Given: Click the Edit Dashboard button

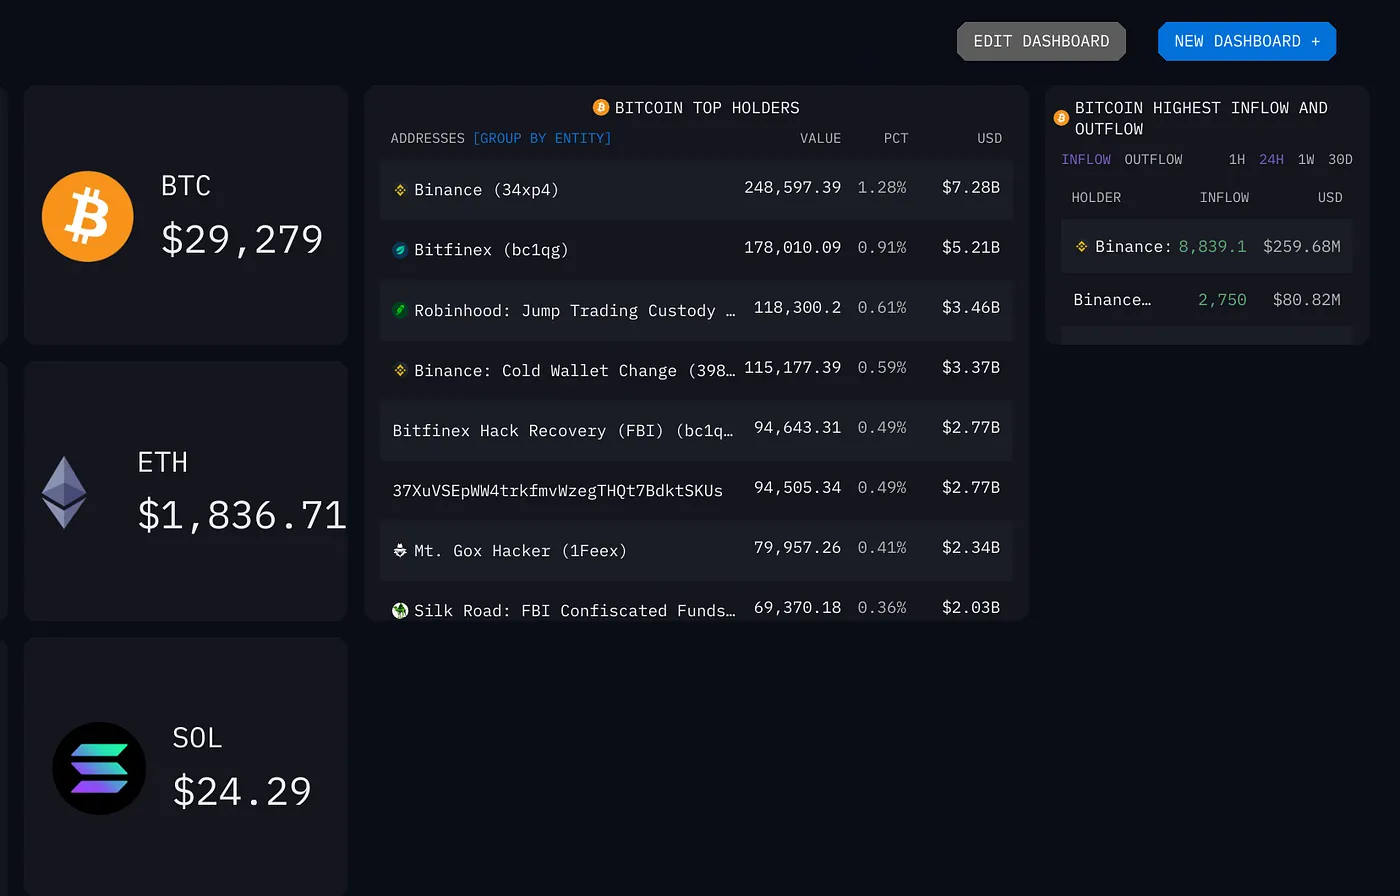Looking at the screenshot, I should pyautogui.click(x=1041, y=41).
